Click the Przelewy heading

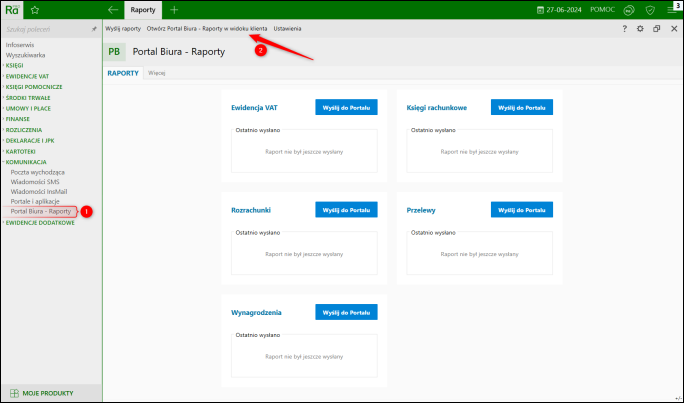tap(421, 210)
